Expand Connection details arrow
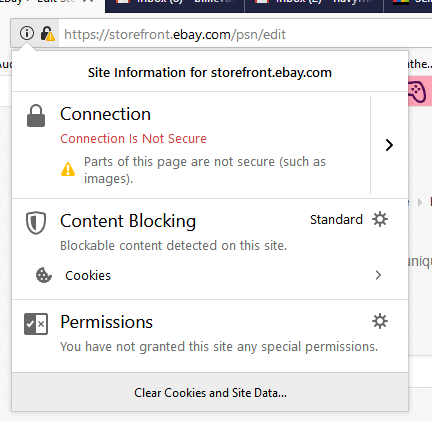 (389, 145)
